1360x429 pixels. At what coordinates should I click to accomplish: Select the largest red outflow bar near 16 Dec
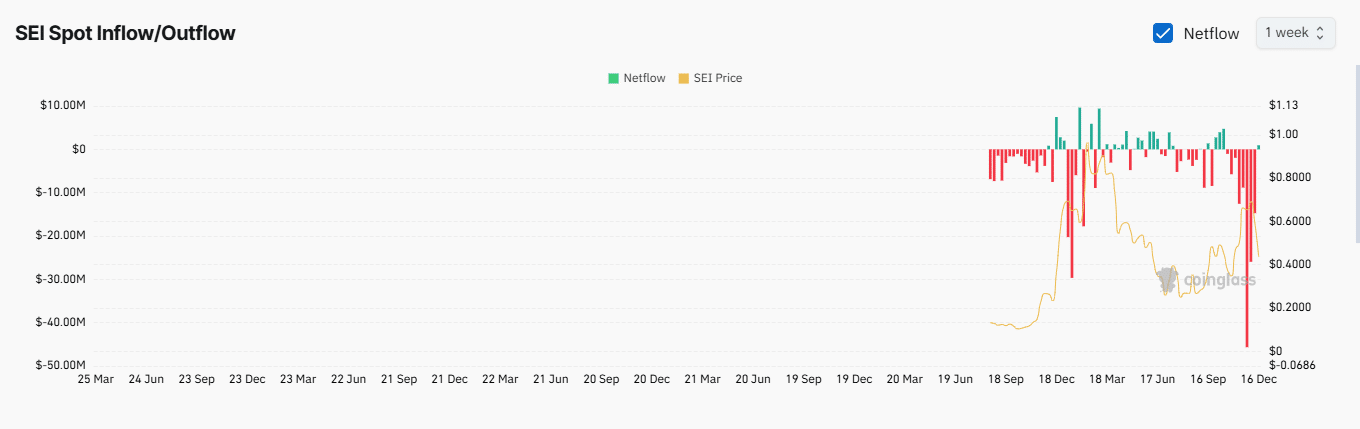[x=1247, y=248]
